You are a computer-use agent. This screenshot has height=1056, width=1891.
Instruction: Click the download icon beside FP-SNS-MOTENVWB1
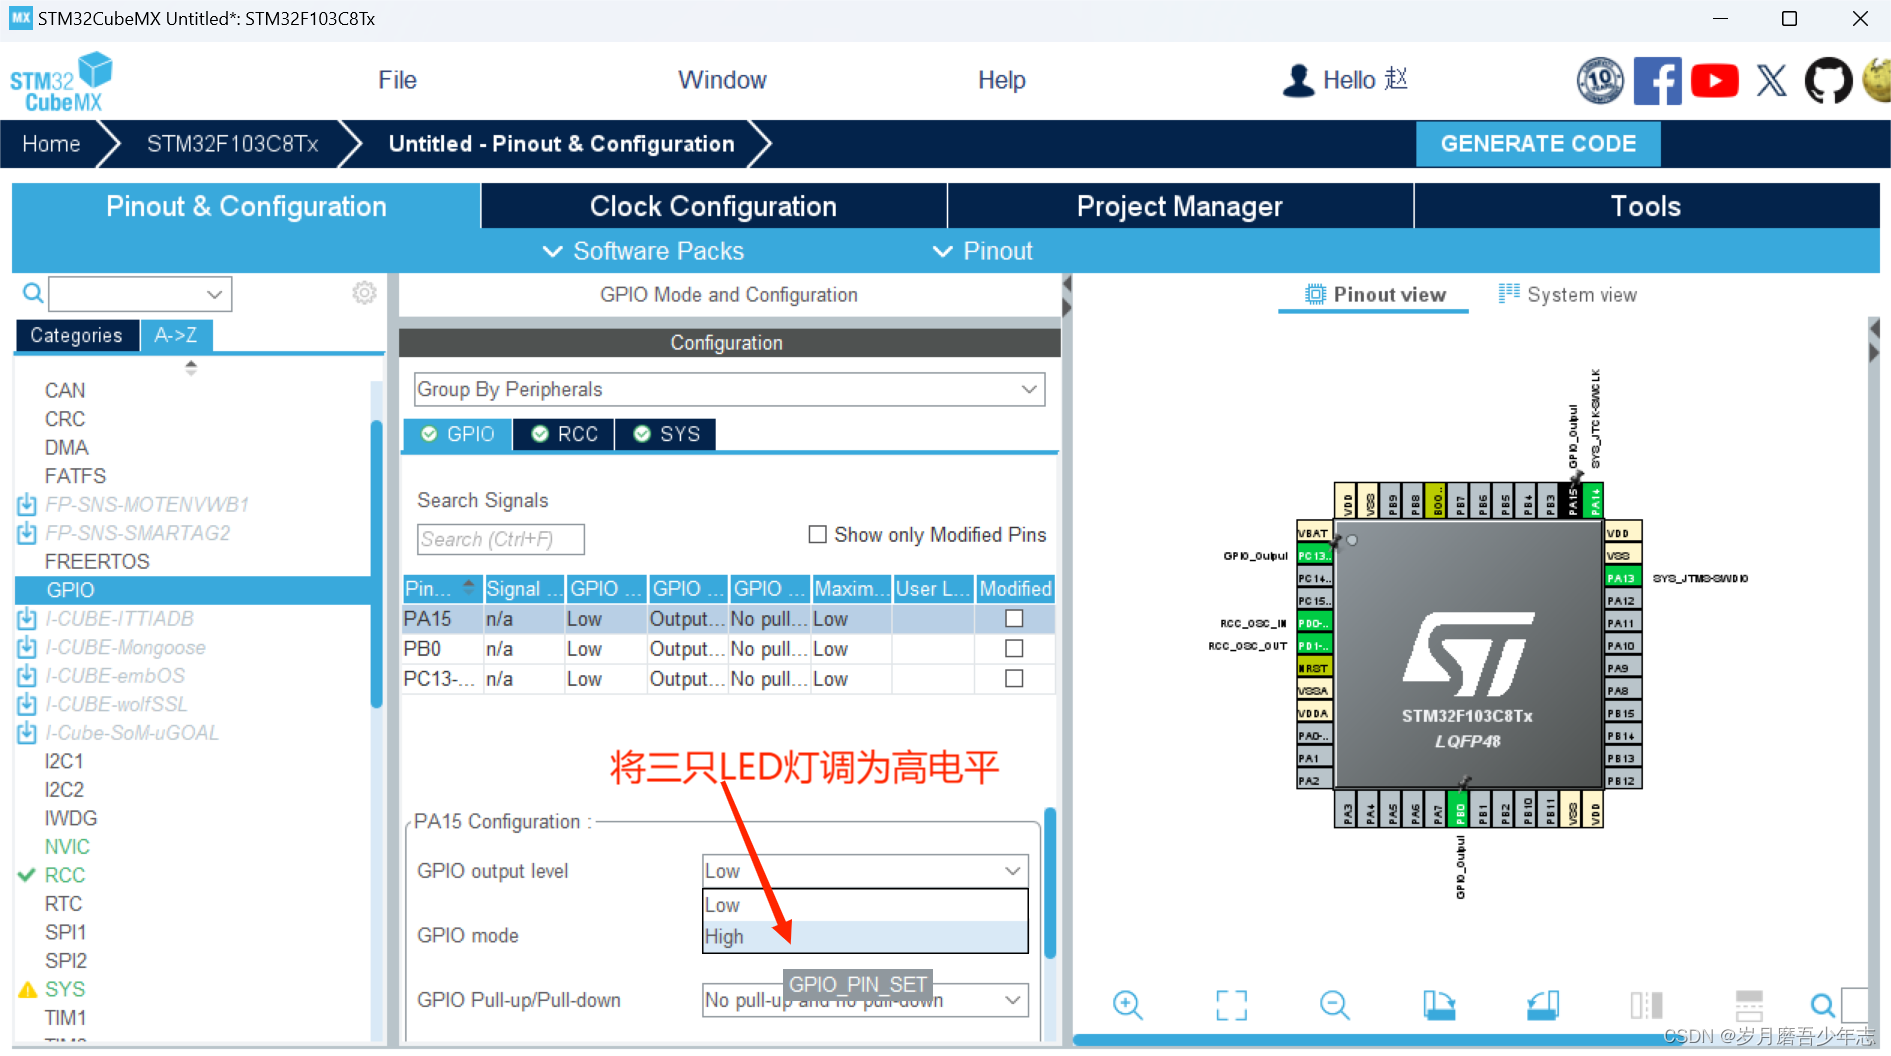tap(27, 505)
